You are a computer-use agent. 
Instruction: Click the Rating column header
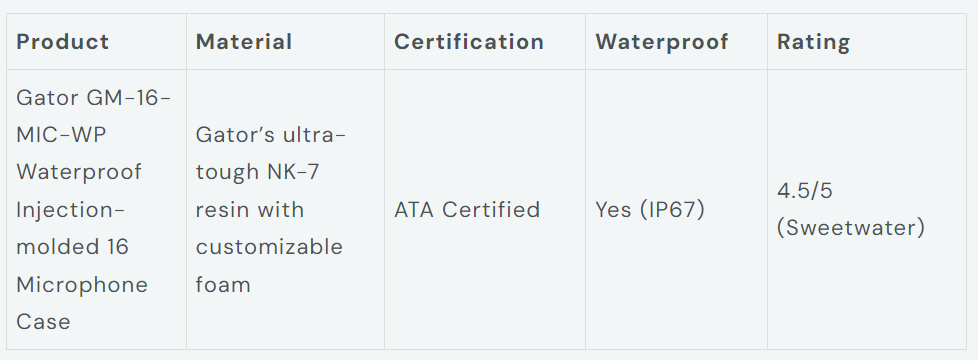point(813,42)
